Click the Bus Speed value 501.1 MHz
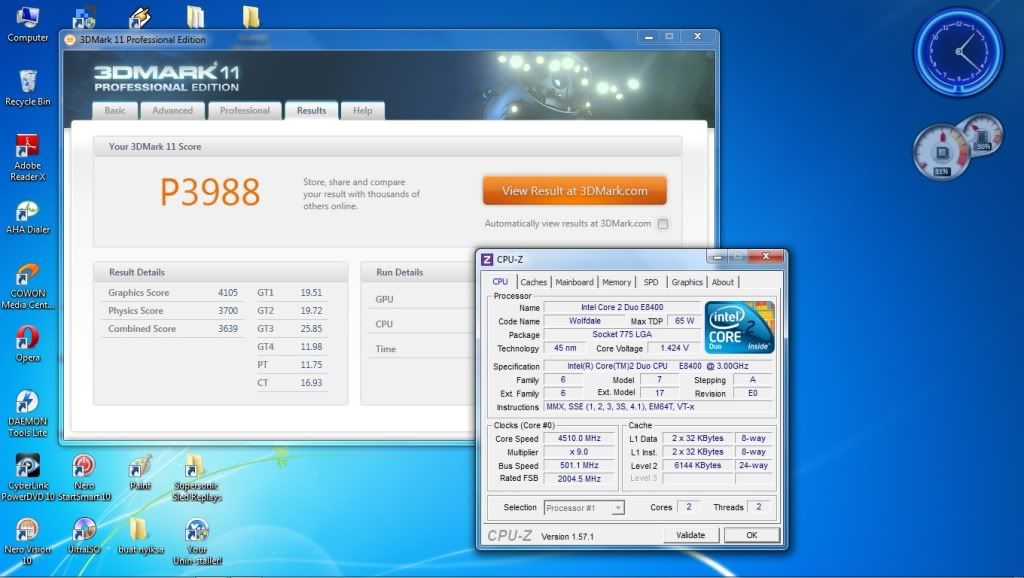The height and width of the screenshot is (578, 1024). point(579,466)
